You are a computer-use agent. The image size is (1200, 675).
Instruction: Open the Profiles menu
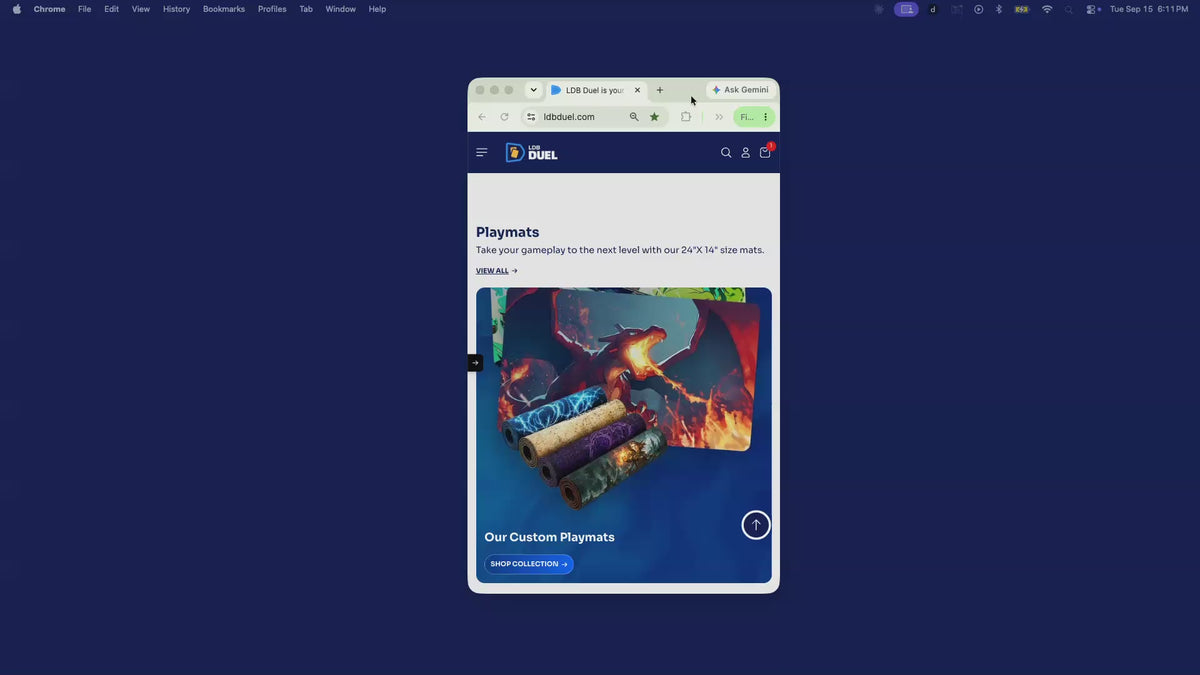272,9
